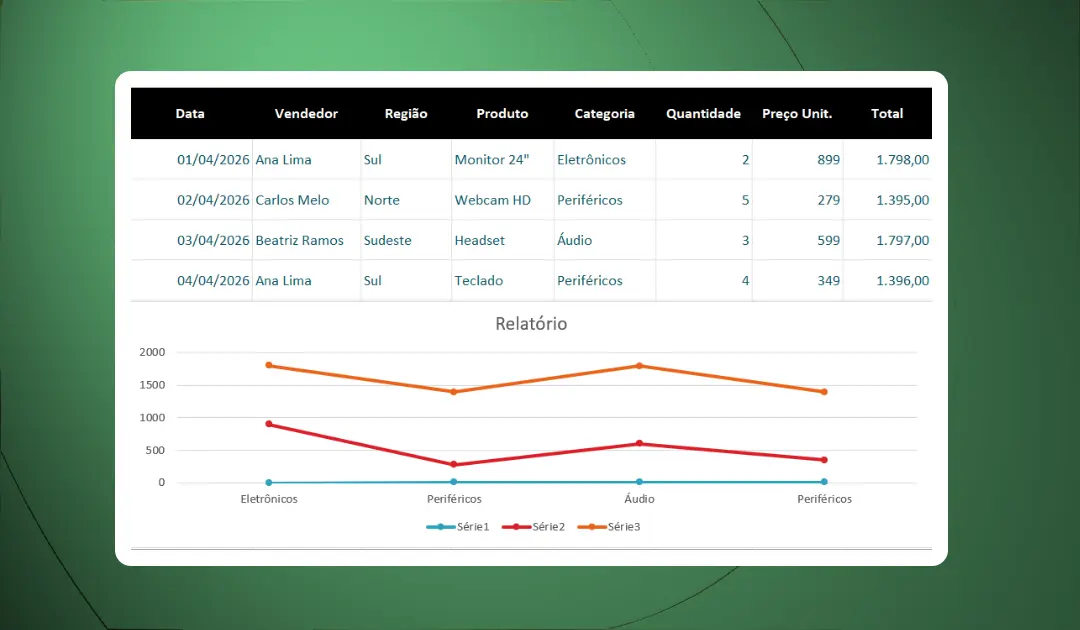Click Periféricos in the Teclado row
This screenshot has width=1080, height=630.
click(590, 281)
